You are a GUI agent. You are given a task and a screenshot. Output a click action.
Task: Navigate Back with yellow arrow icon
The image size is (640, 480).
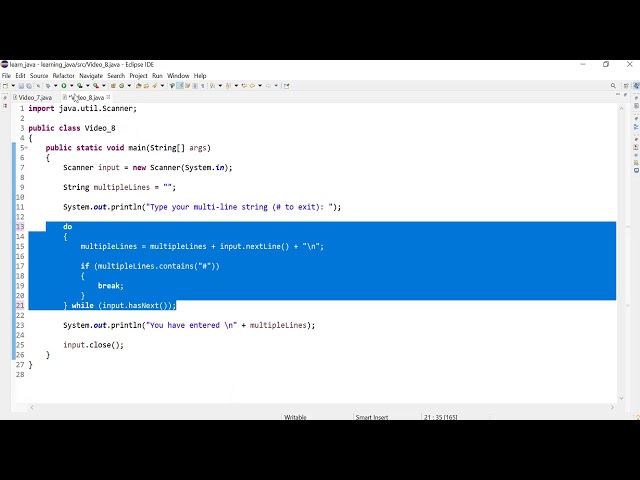(252, 86)
